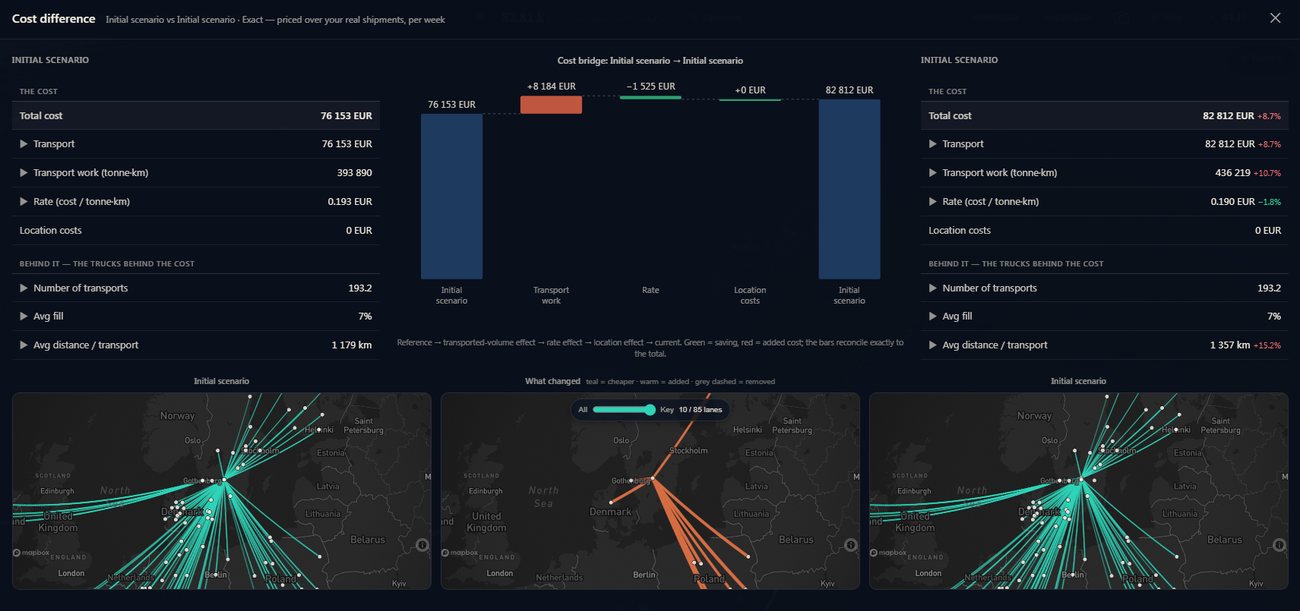Select the Total cost row showing 82 812 EUR

1105,116
